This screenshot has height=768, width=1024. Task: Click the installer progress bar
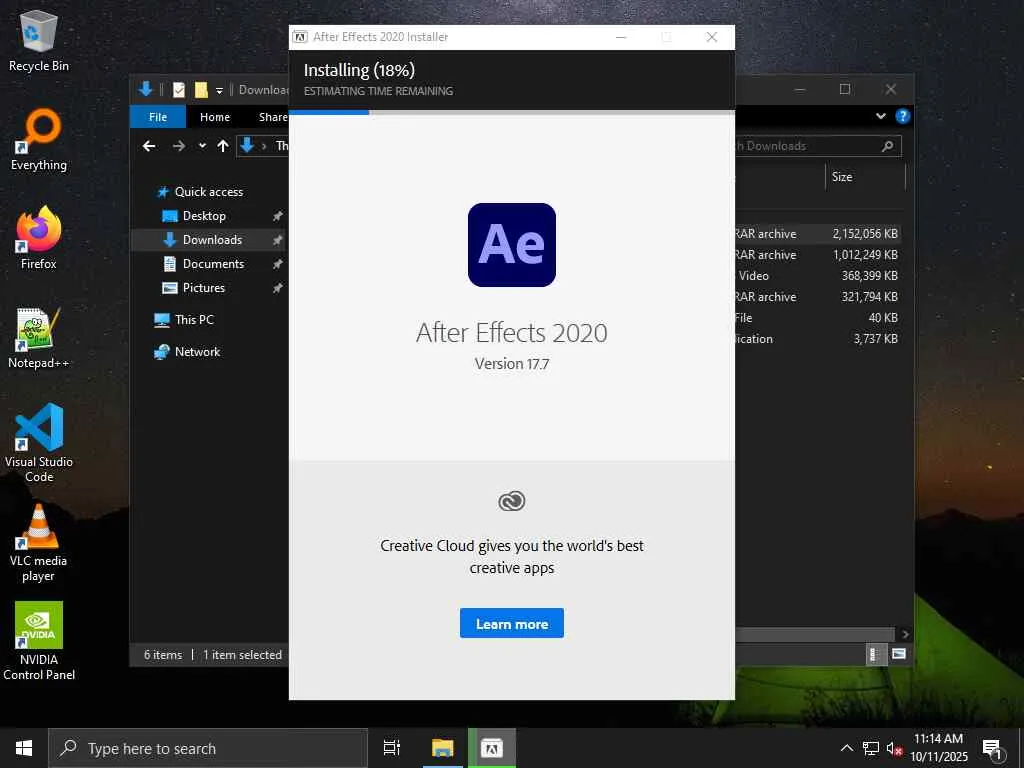coord(511,112)
